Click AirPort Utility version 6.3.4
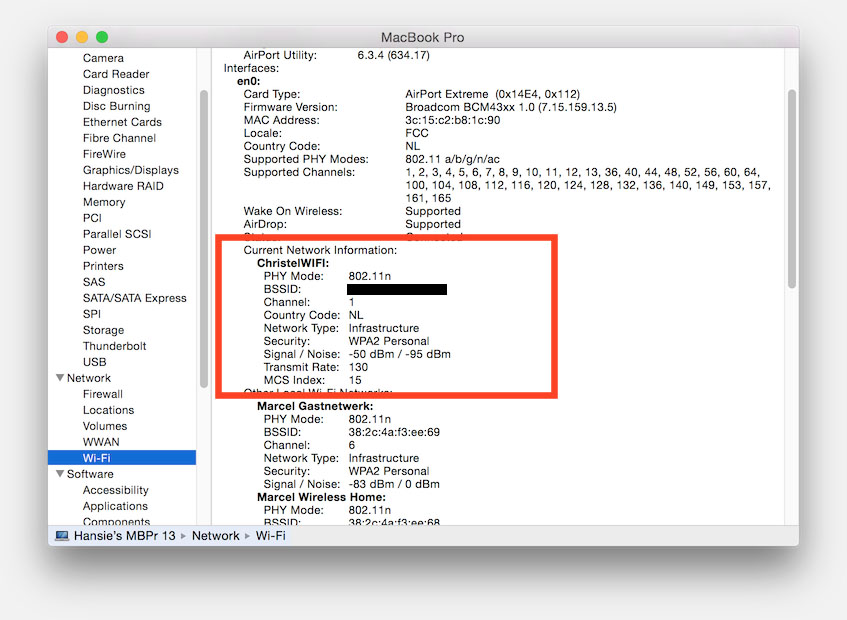This screenshot has height=620, width=847. coord(393,55)
